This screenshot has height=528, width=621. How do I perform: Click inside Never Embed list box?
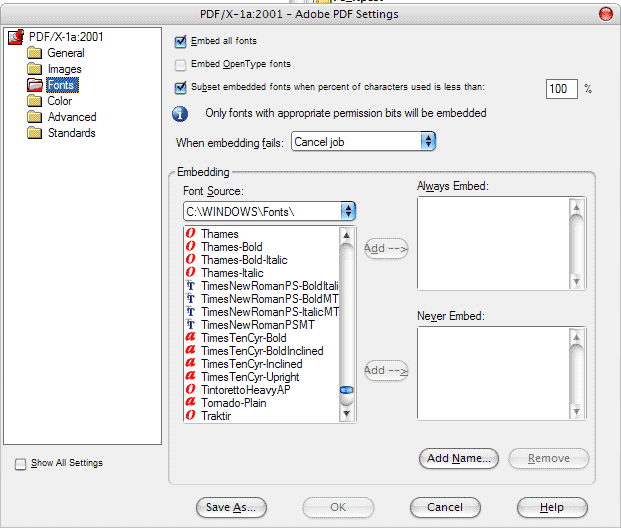pyautogui.click(x=493, y=373)
